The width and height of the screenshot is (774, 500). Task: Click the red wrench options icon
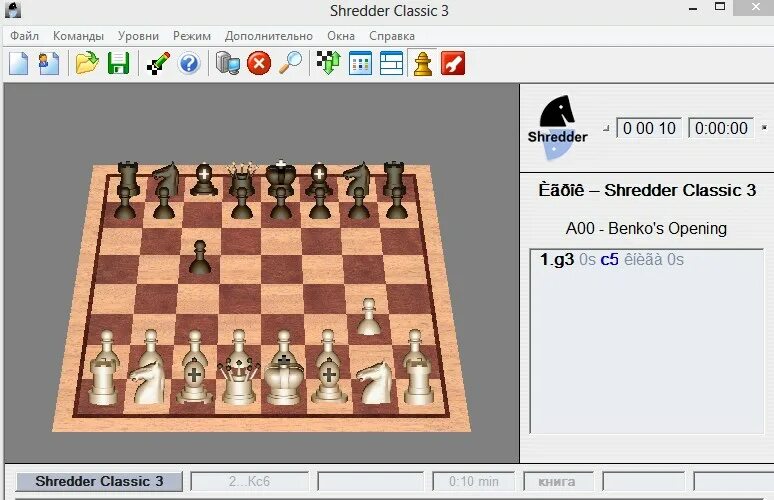coord(453,63)
